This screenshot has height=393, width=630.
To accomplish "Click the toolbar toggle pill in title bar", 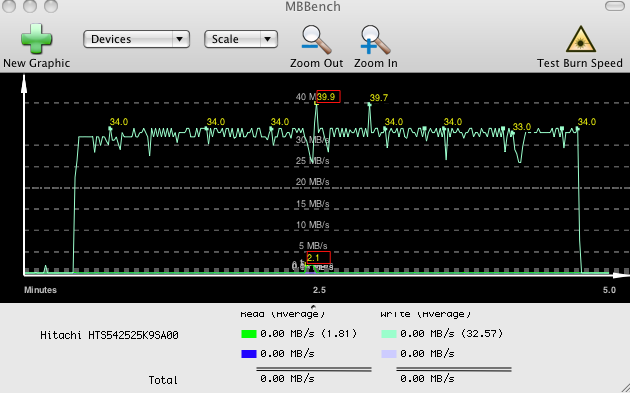I will tap(614, 6).
